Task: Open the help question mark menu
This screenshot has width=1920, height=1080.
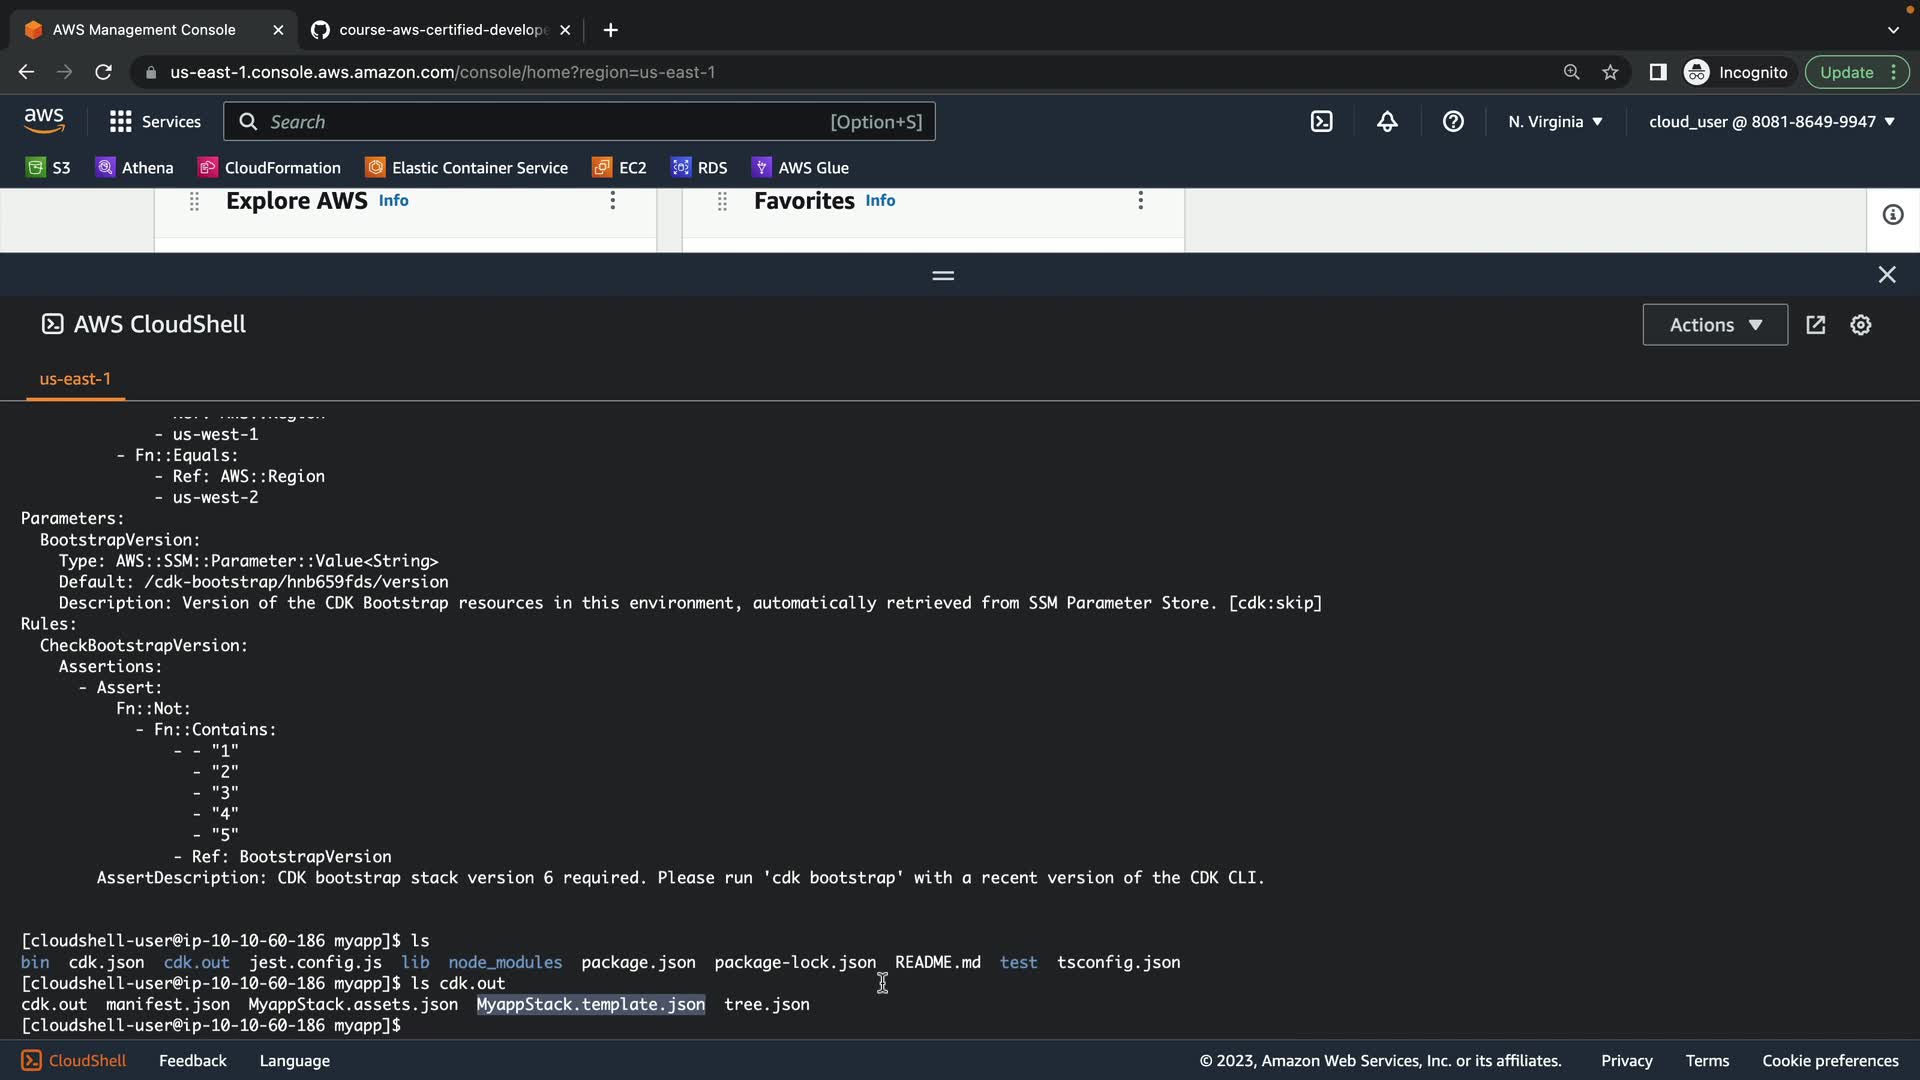Action: 1453,121
